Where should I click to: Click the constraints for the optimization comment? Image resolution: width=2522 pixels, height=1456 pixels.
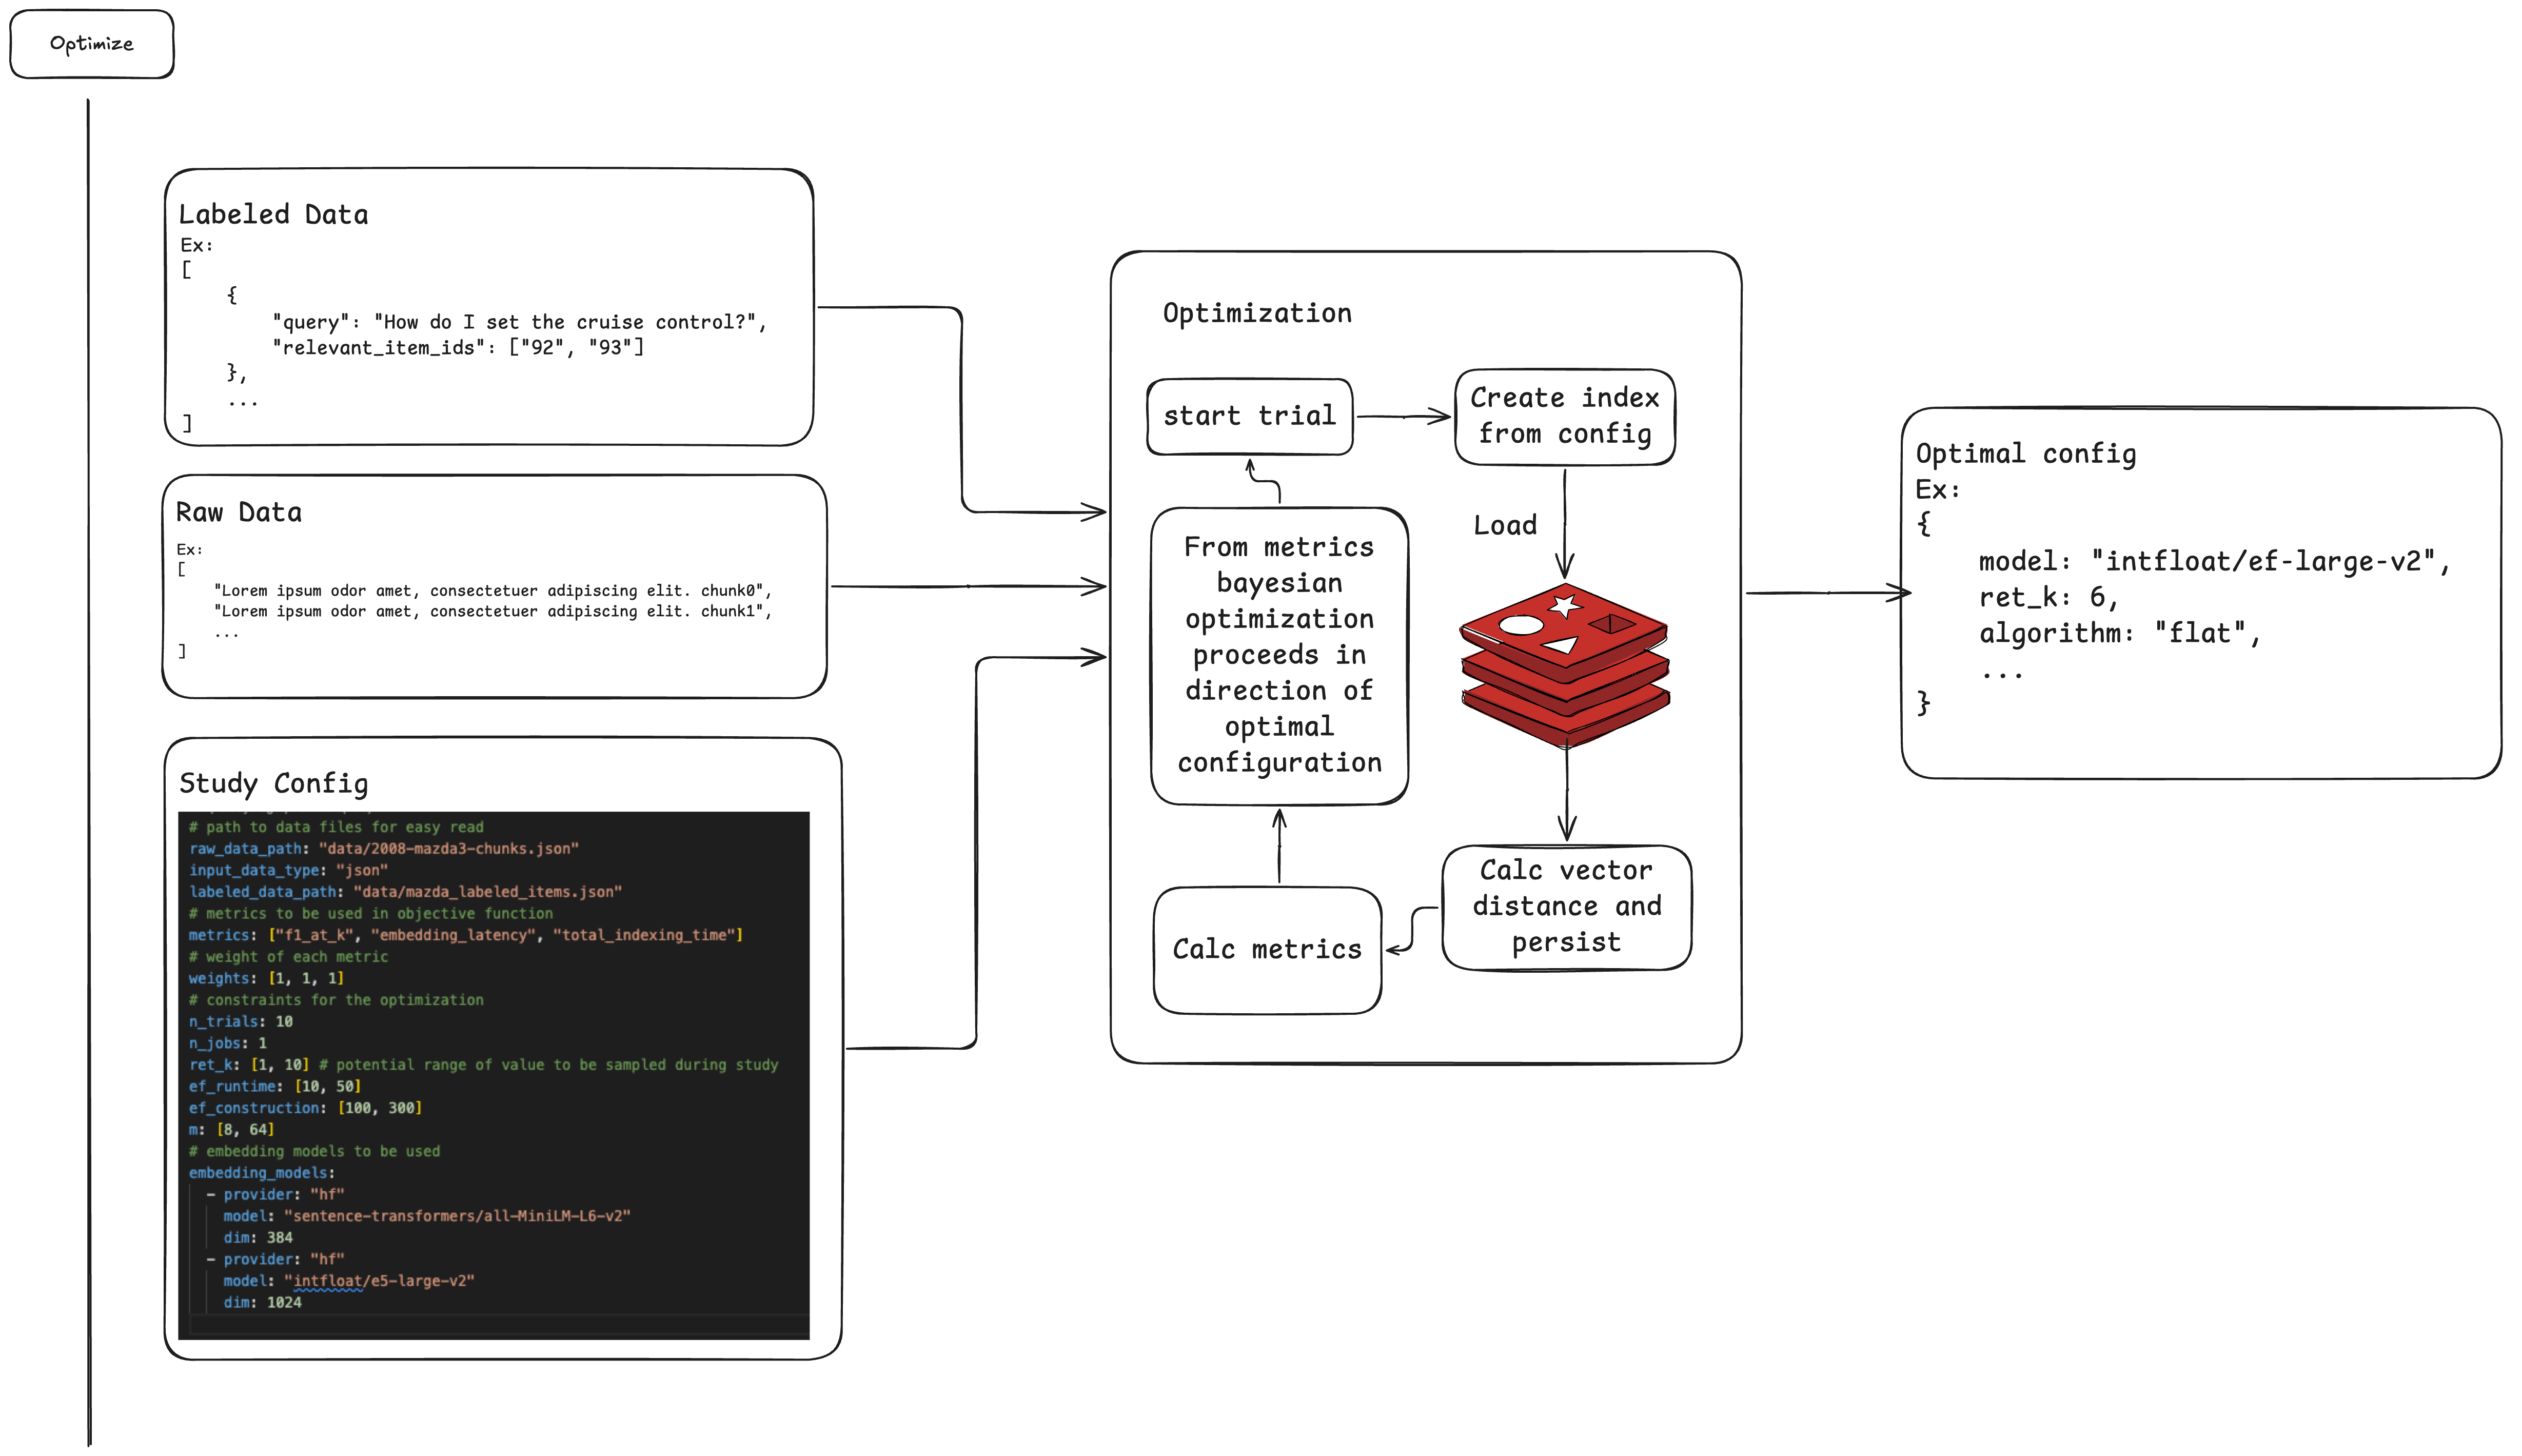tap(336, 1001)
